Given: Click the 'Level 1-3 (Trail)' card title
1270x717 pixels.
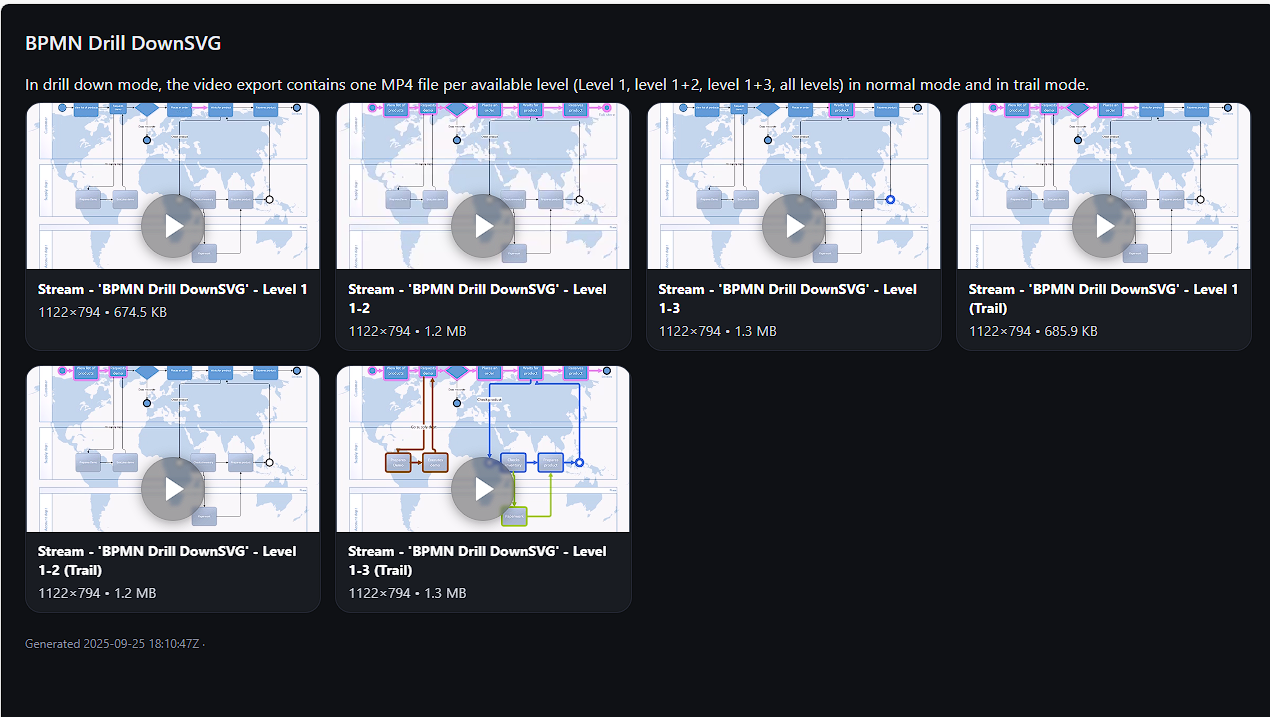Looking at the screenshot, I should pyautogui.click(x=478, y=560).
